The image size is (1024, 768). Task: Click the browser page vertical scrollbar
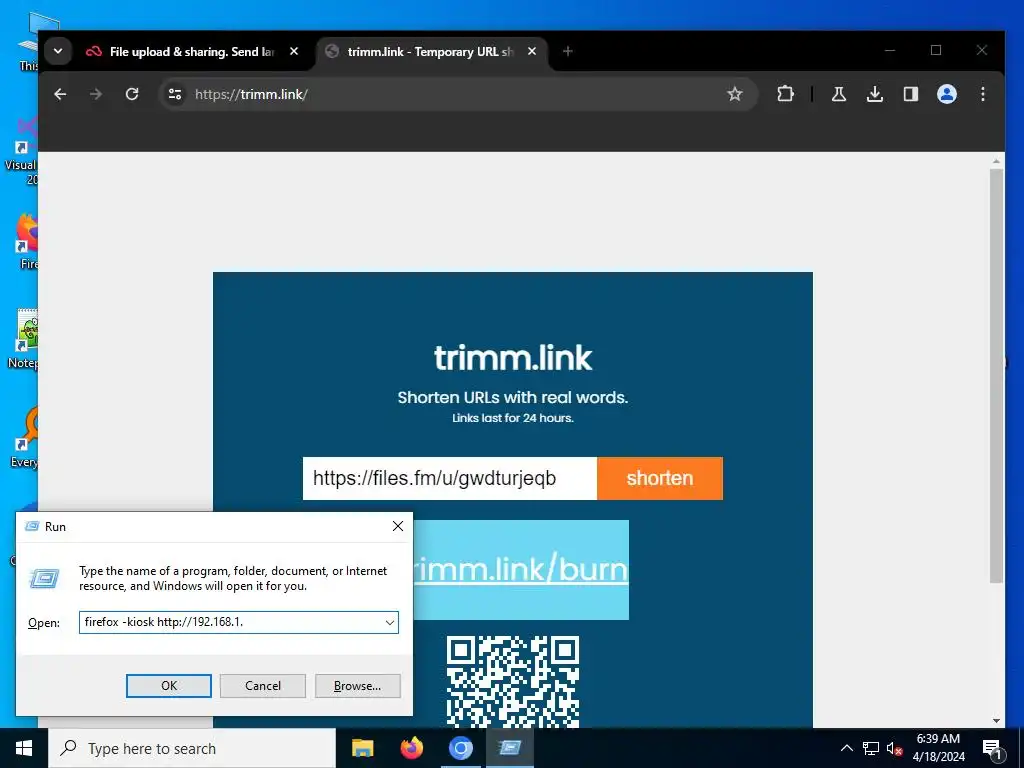click(x=996, y=376)
